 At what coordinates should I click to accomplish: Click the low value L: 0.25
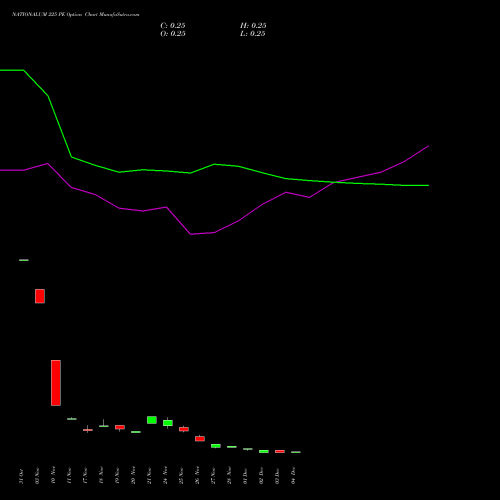pyautogui.click(x=253, y=34)
